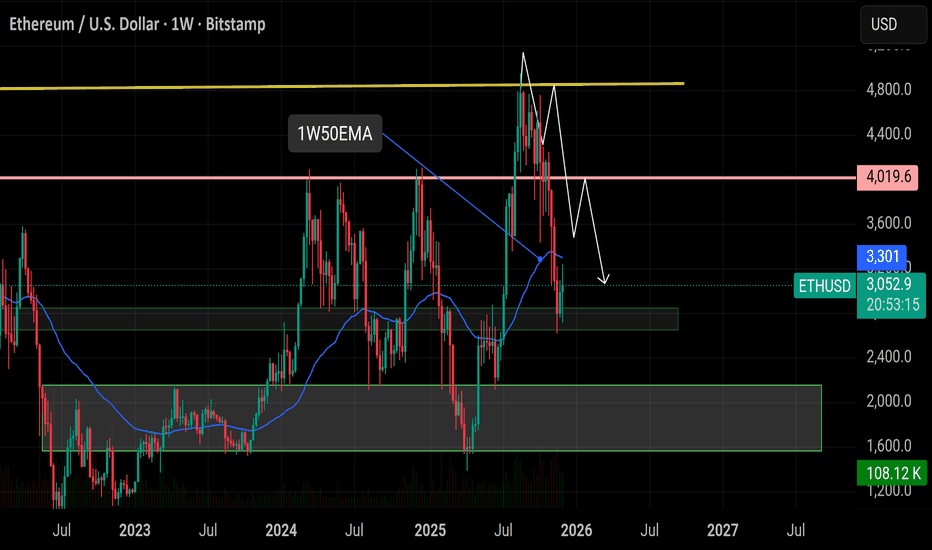Click the blue dot on the EMA line
This screenshot has width=932, height=550.
click(x=542, y=259)
